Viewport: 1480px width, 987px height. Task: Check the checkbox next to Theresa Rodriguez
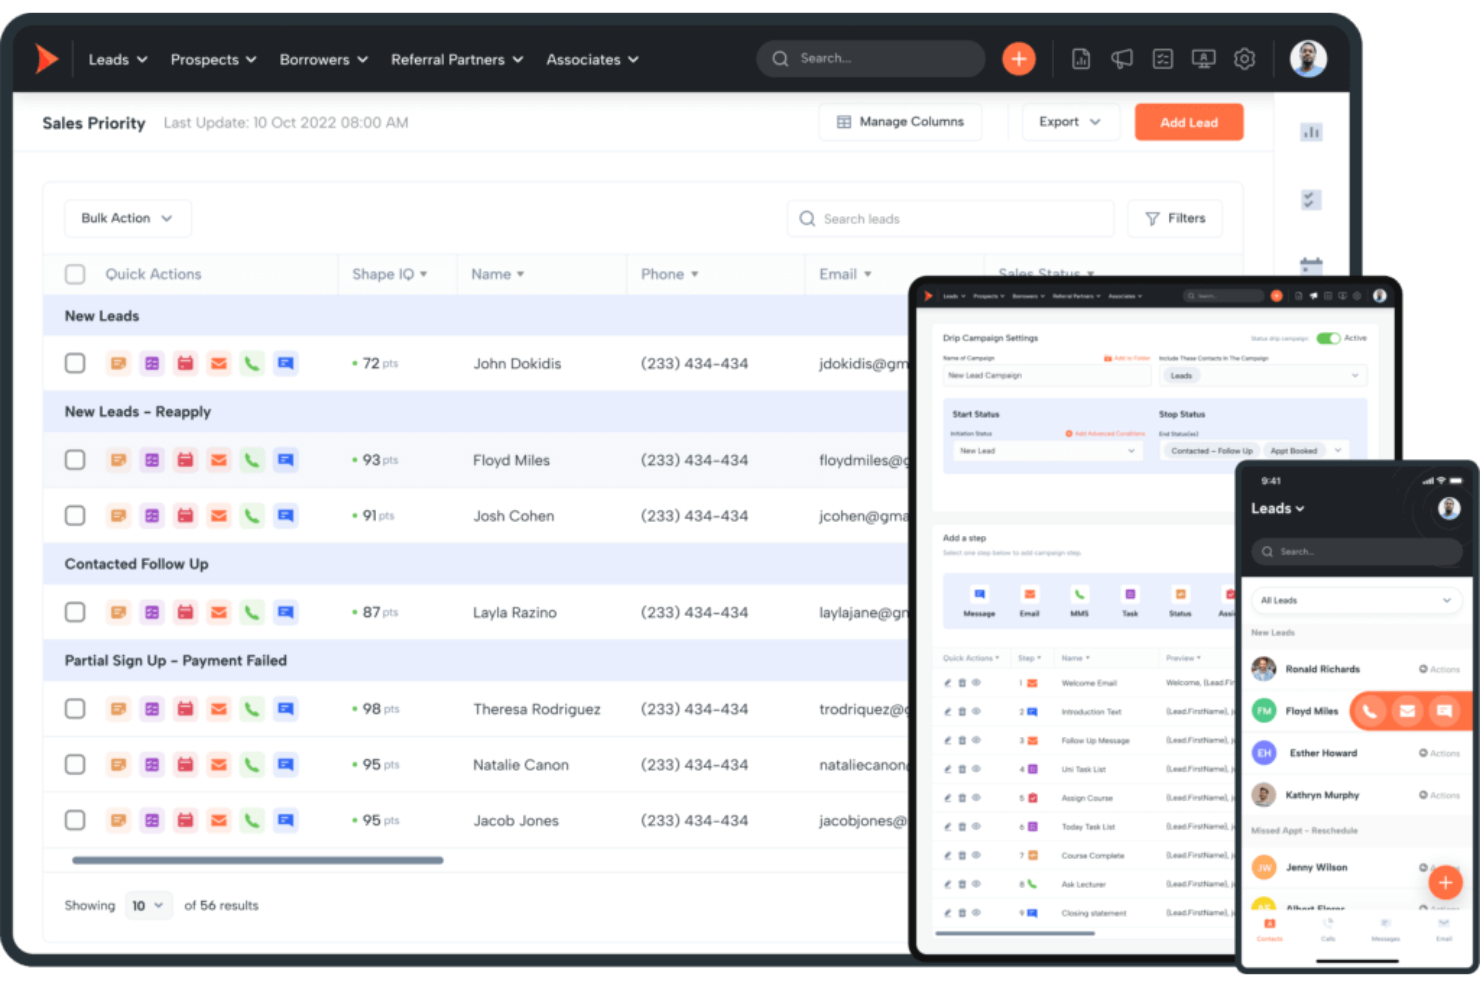[x=75, y=709]
